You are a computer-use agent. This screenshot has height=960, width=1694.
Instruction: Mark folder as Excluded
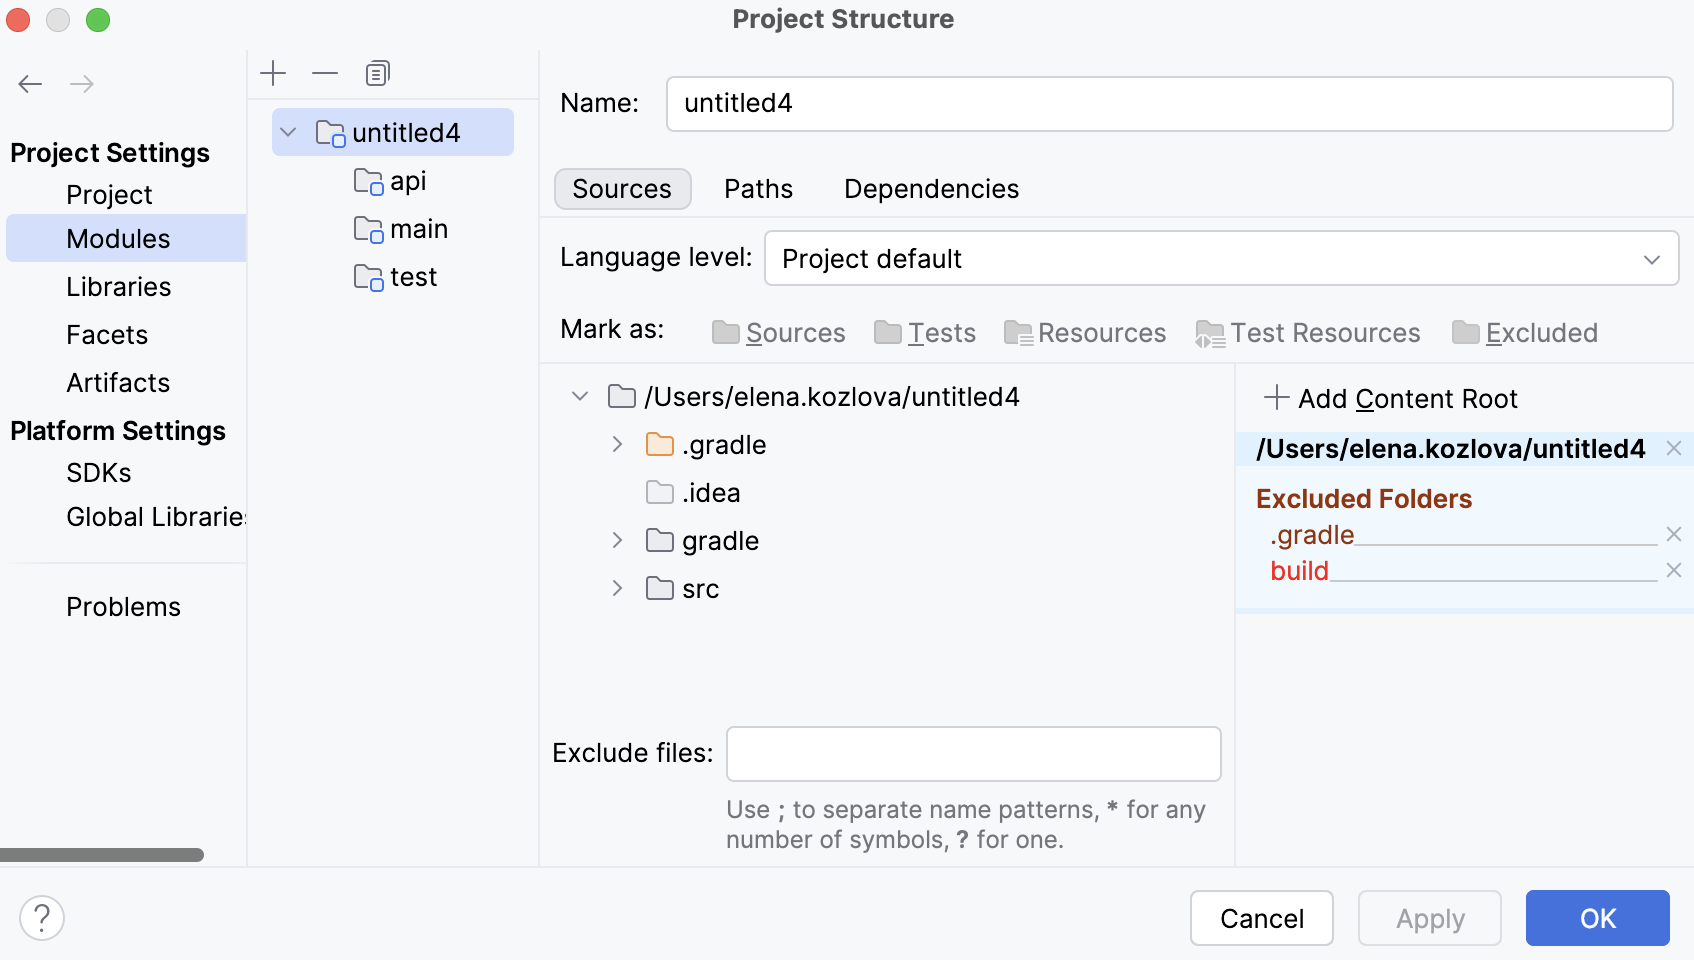coord(1525,333)
